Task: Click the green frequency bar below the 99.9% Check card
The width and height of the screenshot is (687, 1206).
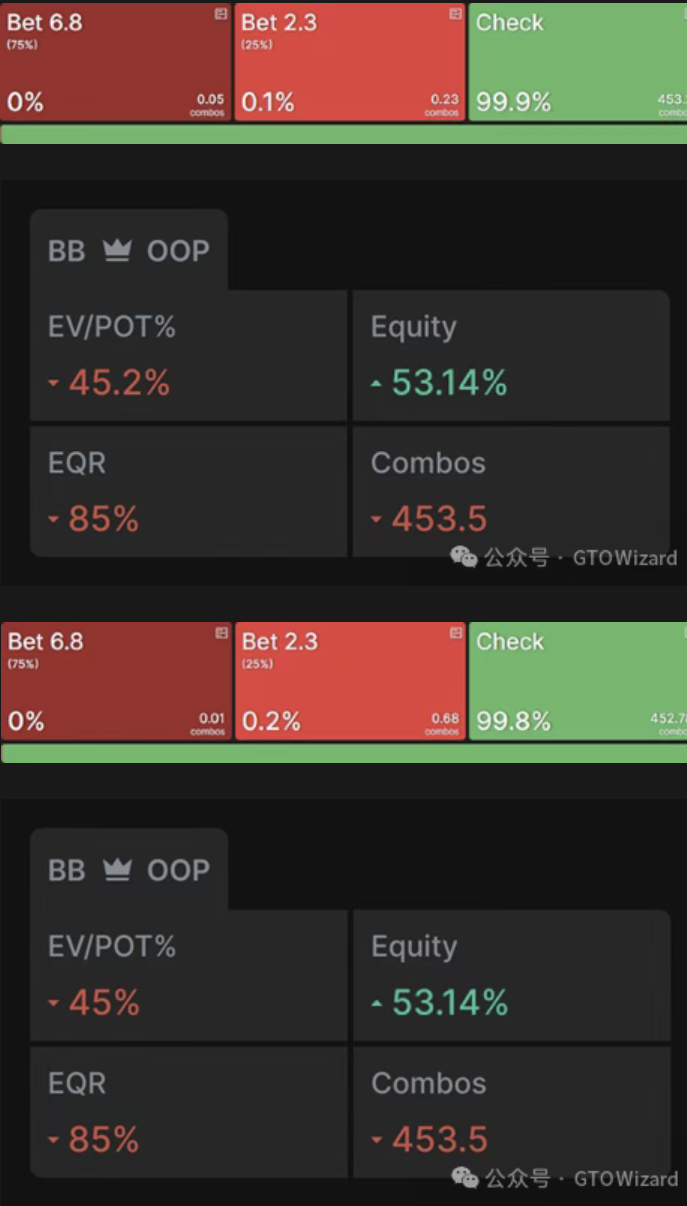Action: [343, 134]
